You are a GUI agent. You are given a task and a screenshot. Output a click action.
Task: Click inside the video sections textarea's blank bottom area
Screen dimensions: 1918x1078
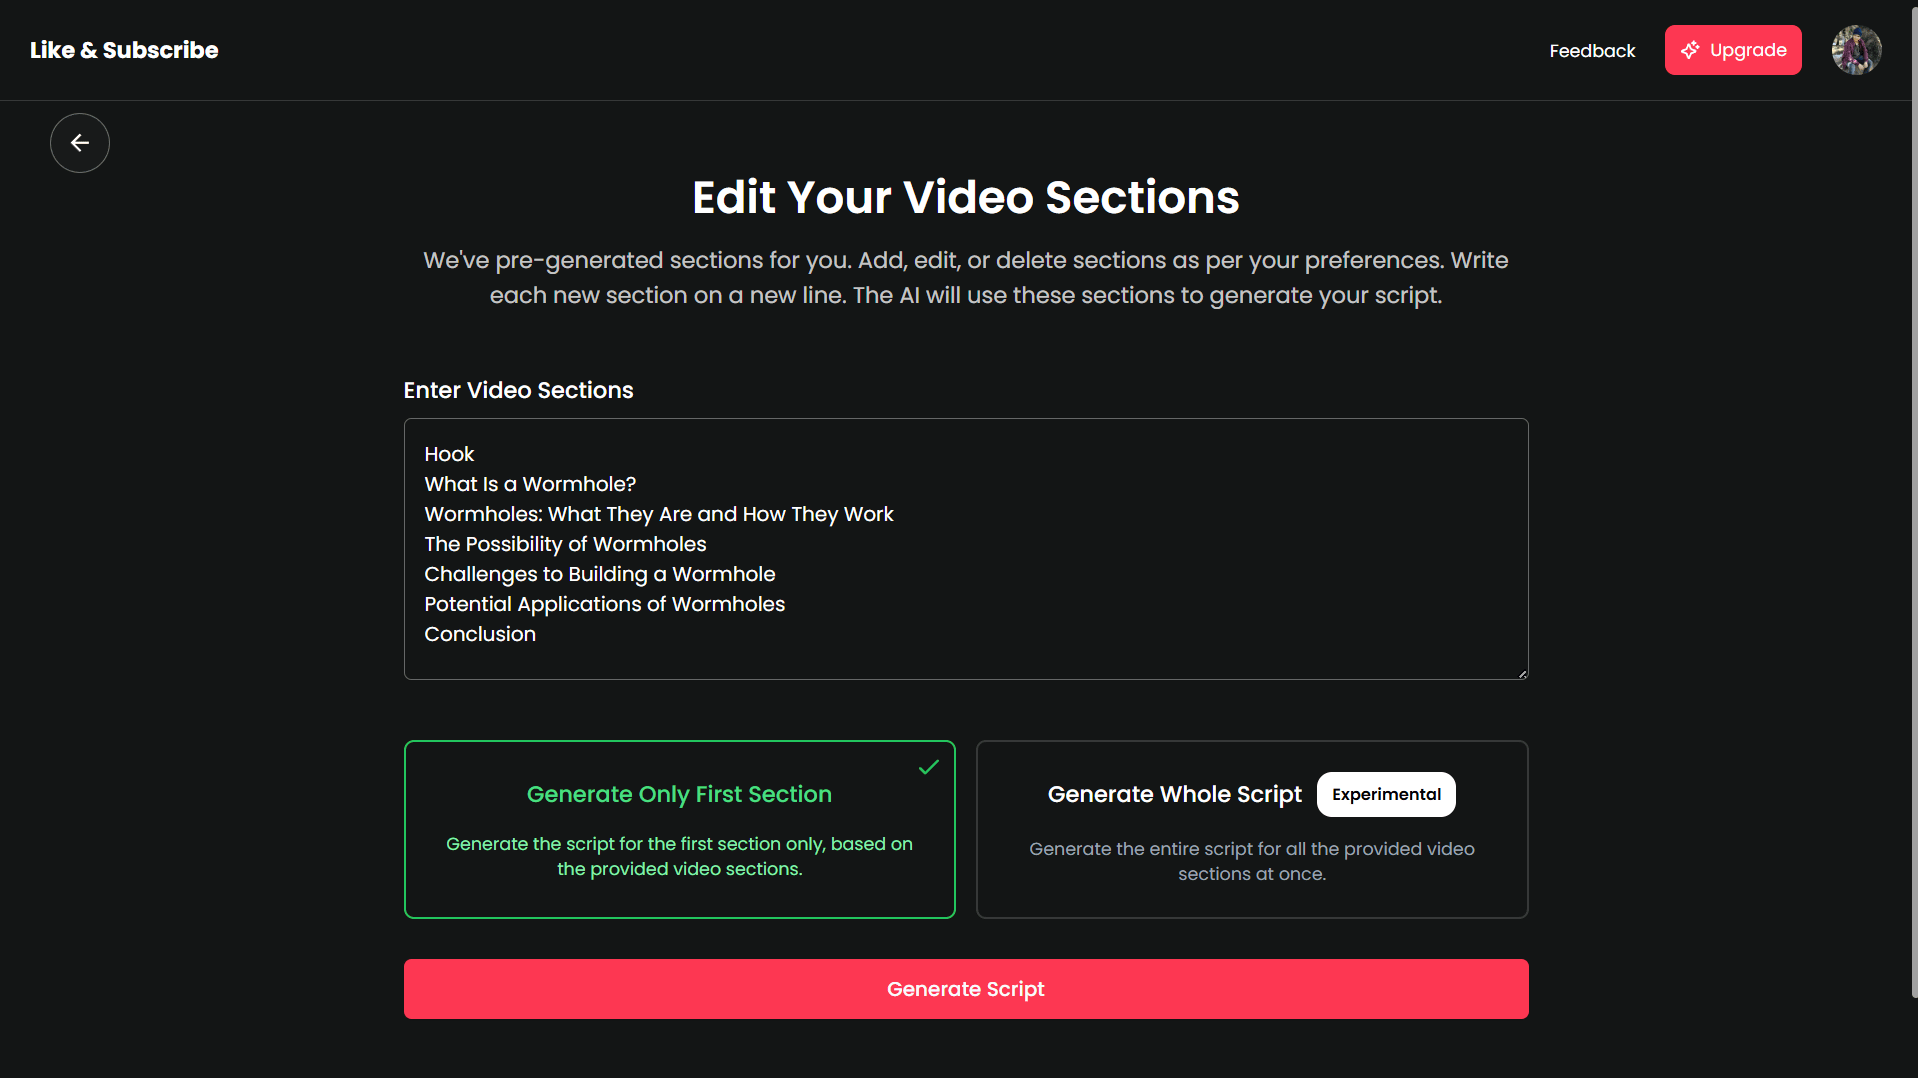(966, 662)
